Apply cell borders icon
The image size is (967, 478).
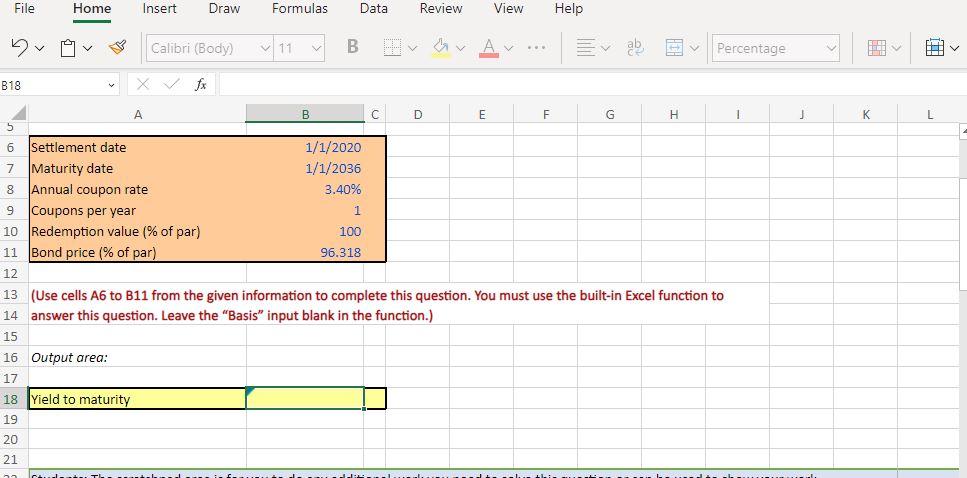click(x=392, y=48)
